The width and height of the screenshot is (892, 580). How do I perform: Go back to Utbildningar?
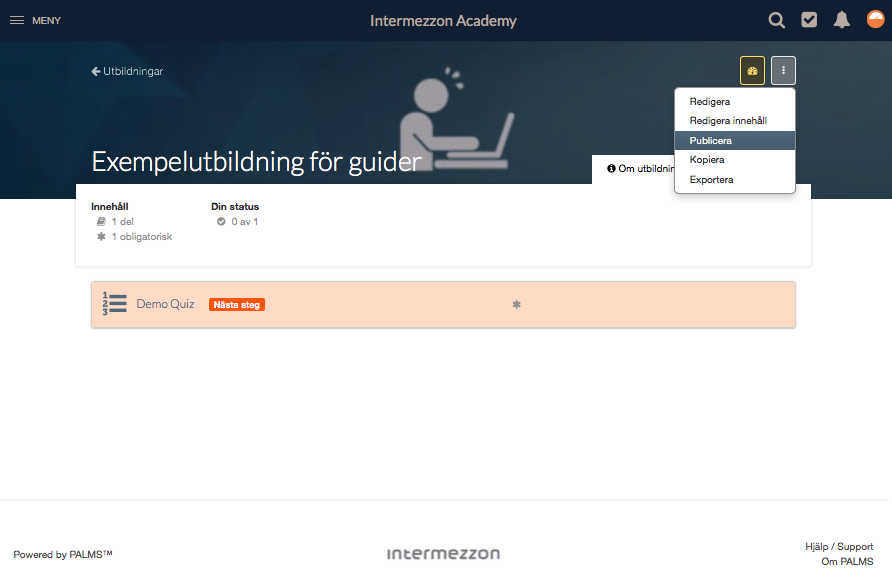(127, 71)
